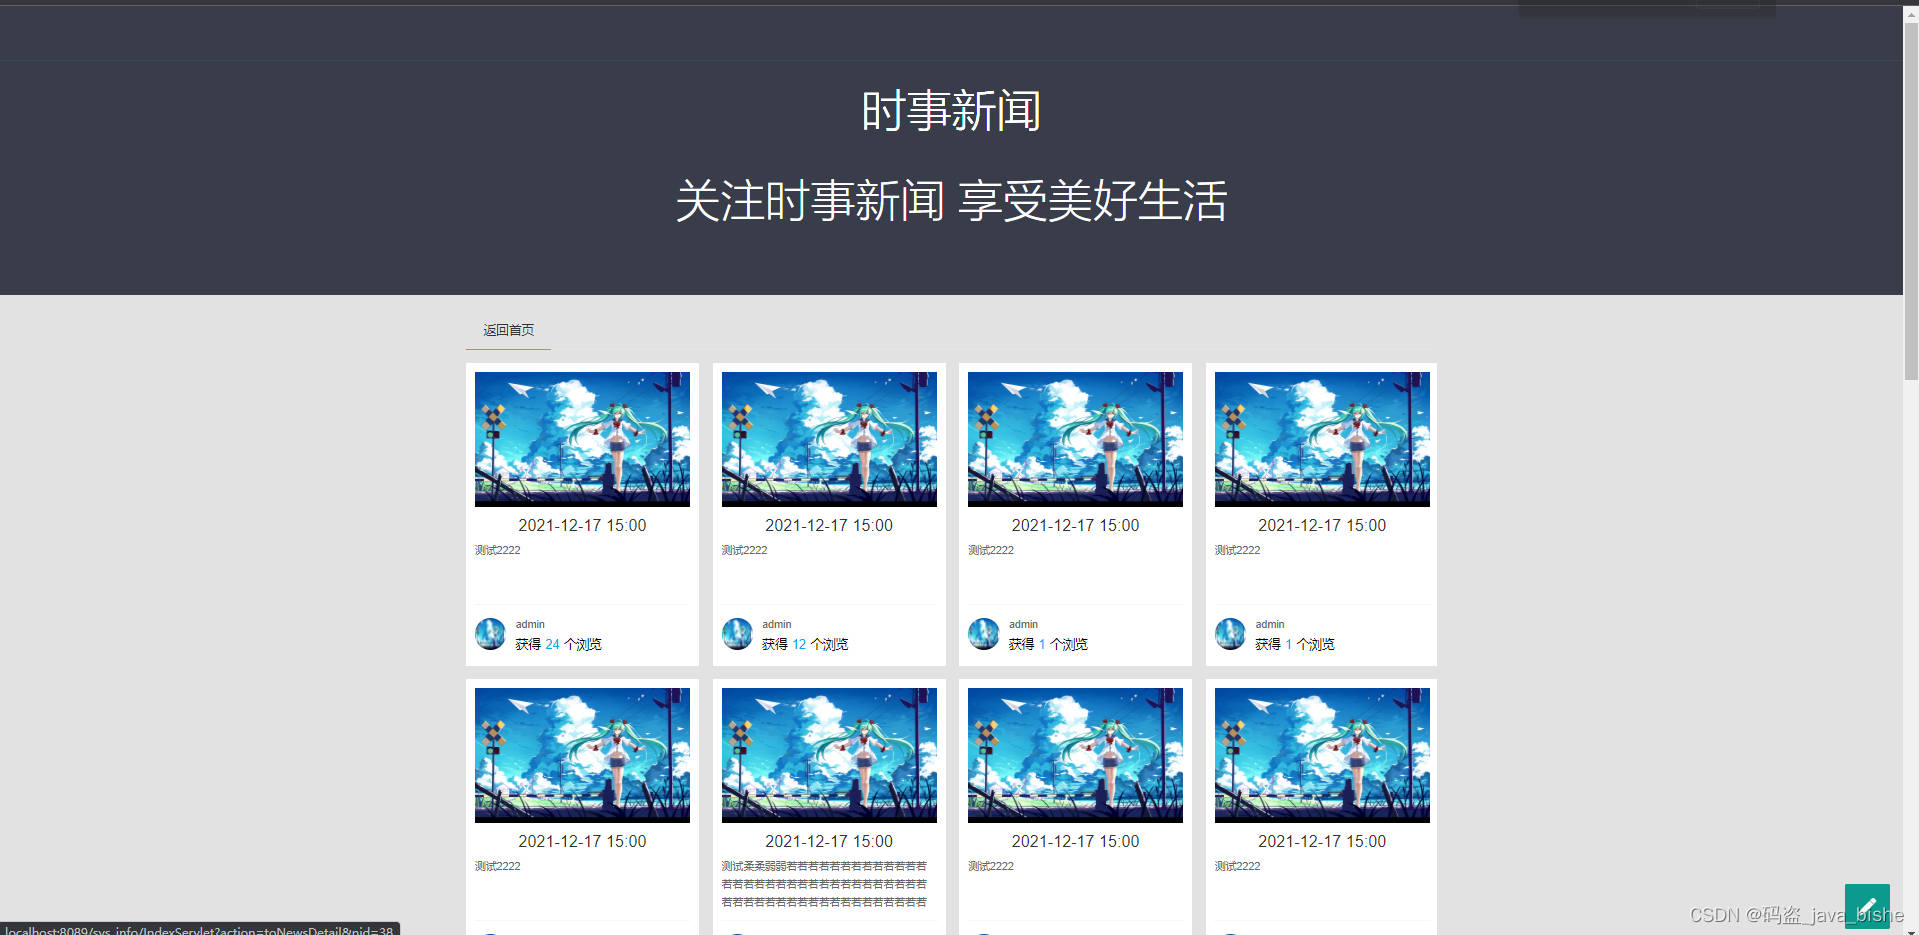Screen dimensions: 1919x935
Task: Click the 时事新闻 page heading
Action: (x=951, y=110)
